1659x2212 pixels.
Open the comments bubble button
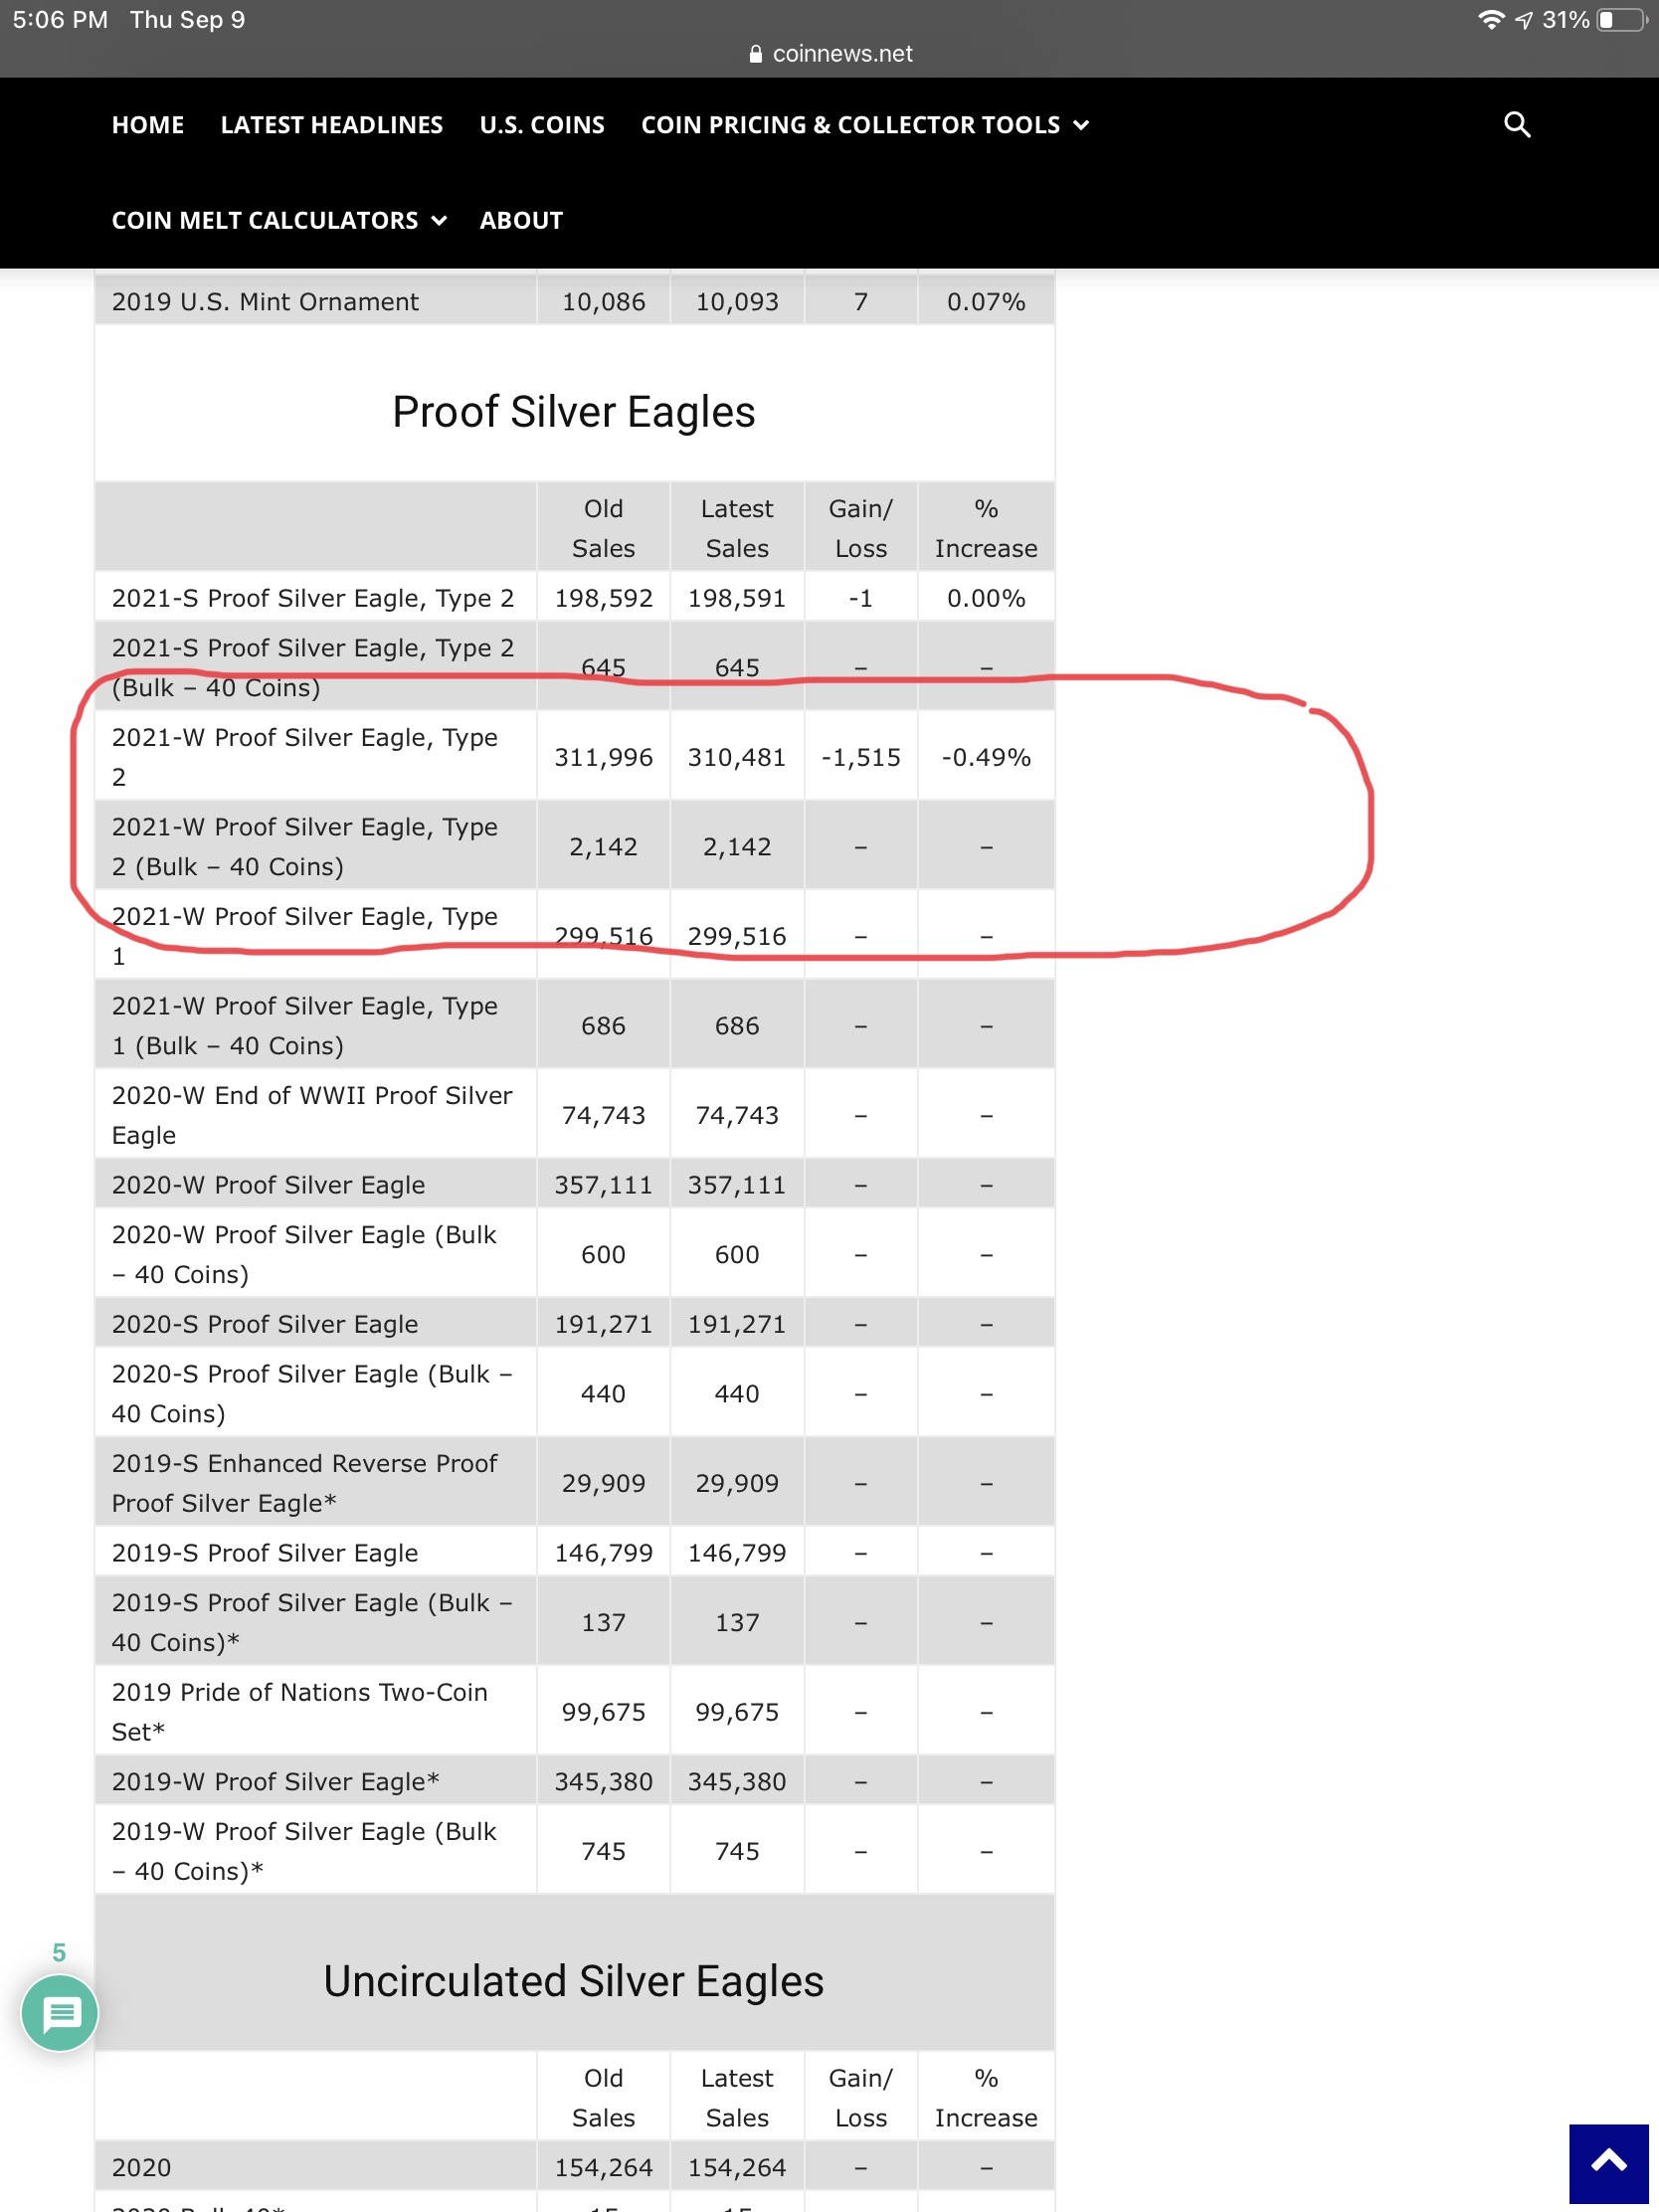[60, 2012]
